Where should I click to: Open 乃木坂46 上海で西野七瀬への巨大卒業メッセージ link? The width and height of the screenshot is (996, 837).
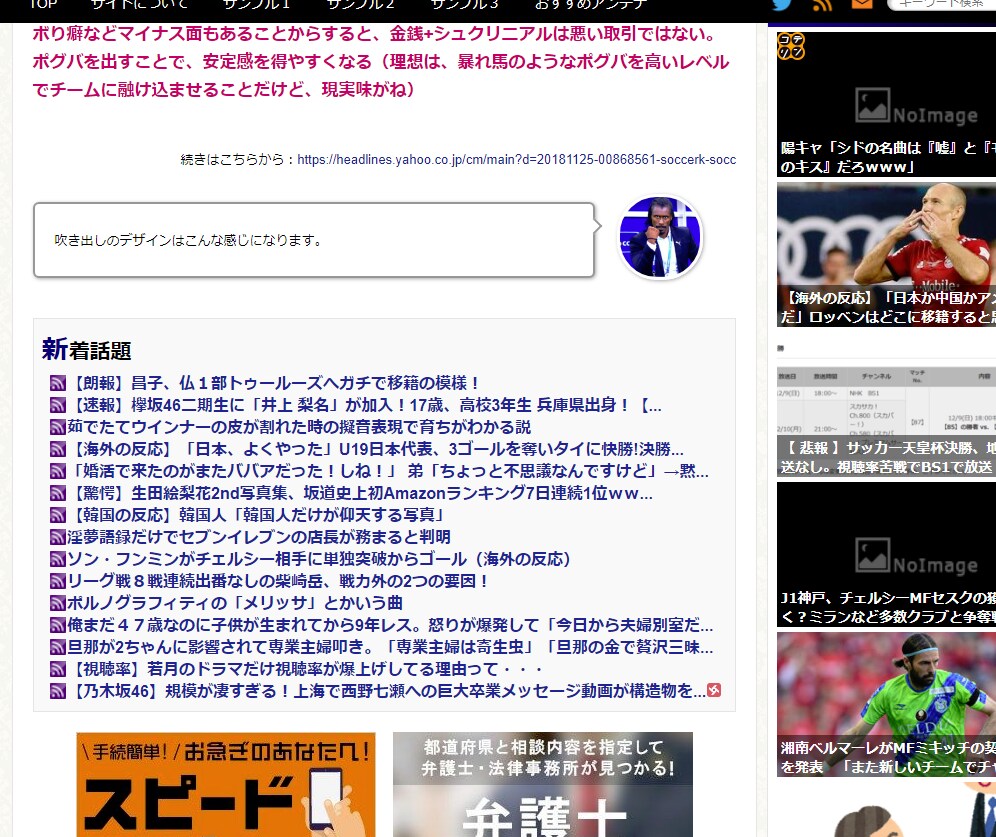387,691
